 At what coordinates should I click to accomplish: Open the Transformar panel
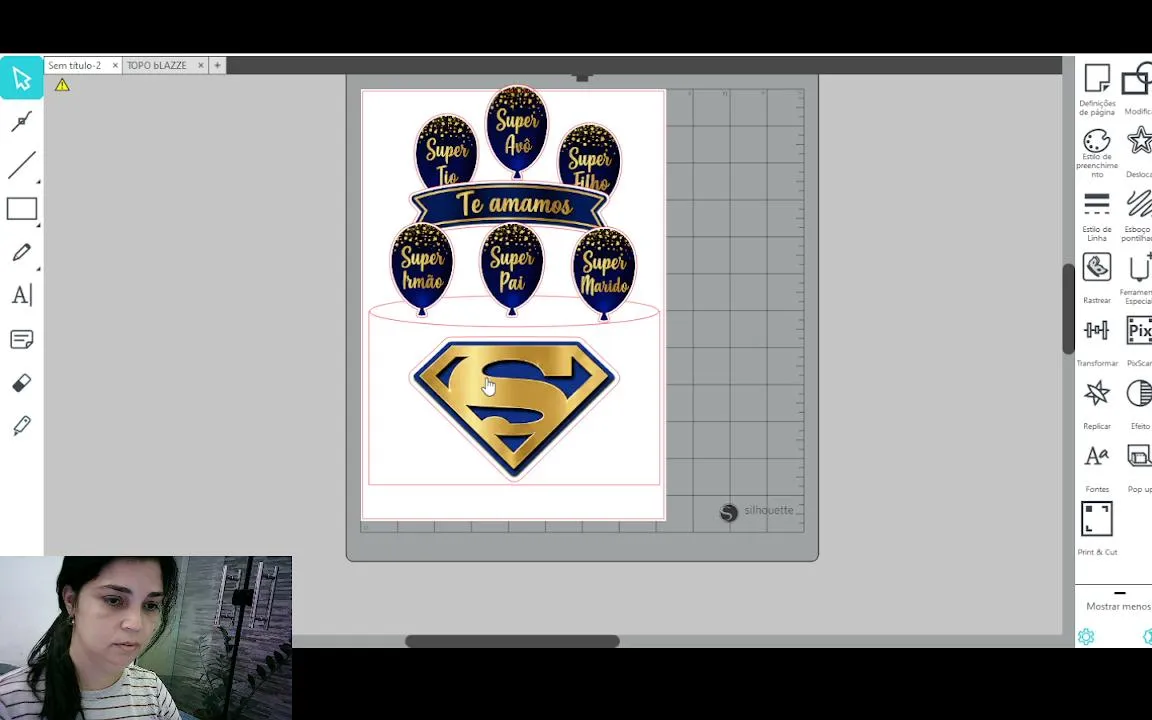(1097, 342)
